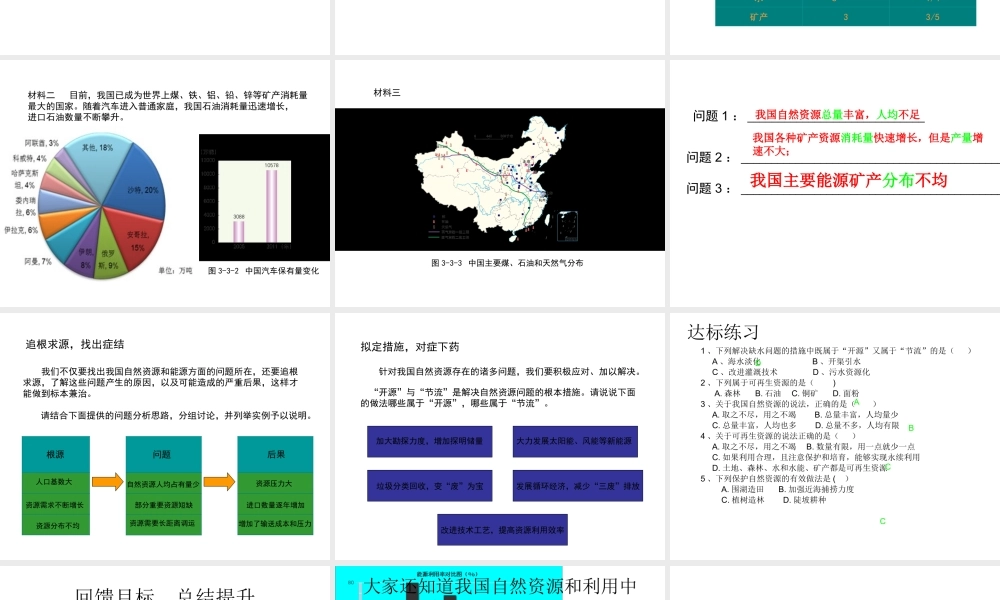
Task: Open the 回馈目标 总结提升 slide
Action: click(x=165, y=583)
